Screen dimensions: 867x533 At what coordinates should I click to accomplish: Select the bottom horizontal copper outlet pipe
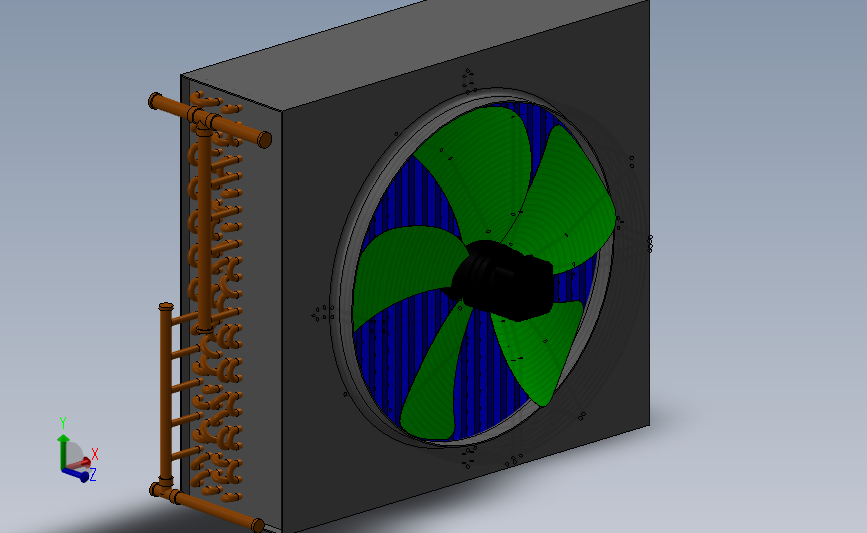(x=207, y=505)
